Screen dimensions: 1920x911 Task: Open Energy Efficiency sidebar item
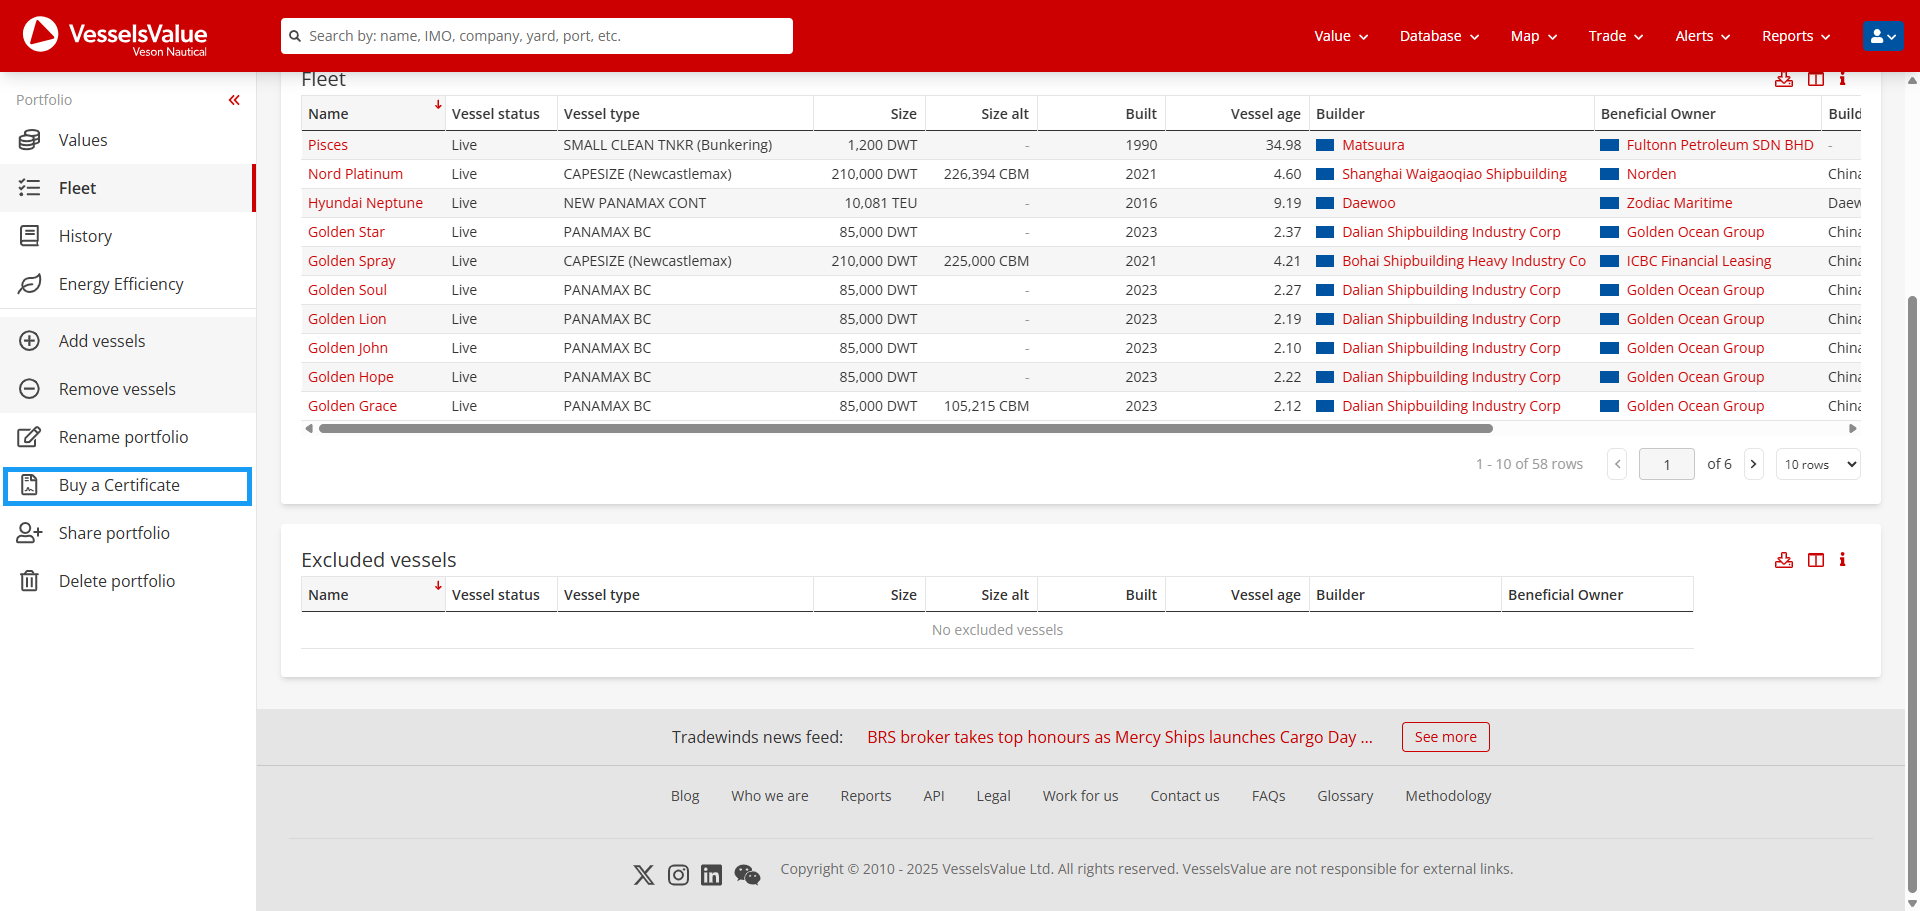point(121,284)
